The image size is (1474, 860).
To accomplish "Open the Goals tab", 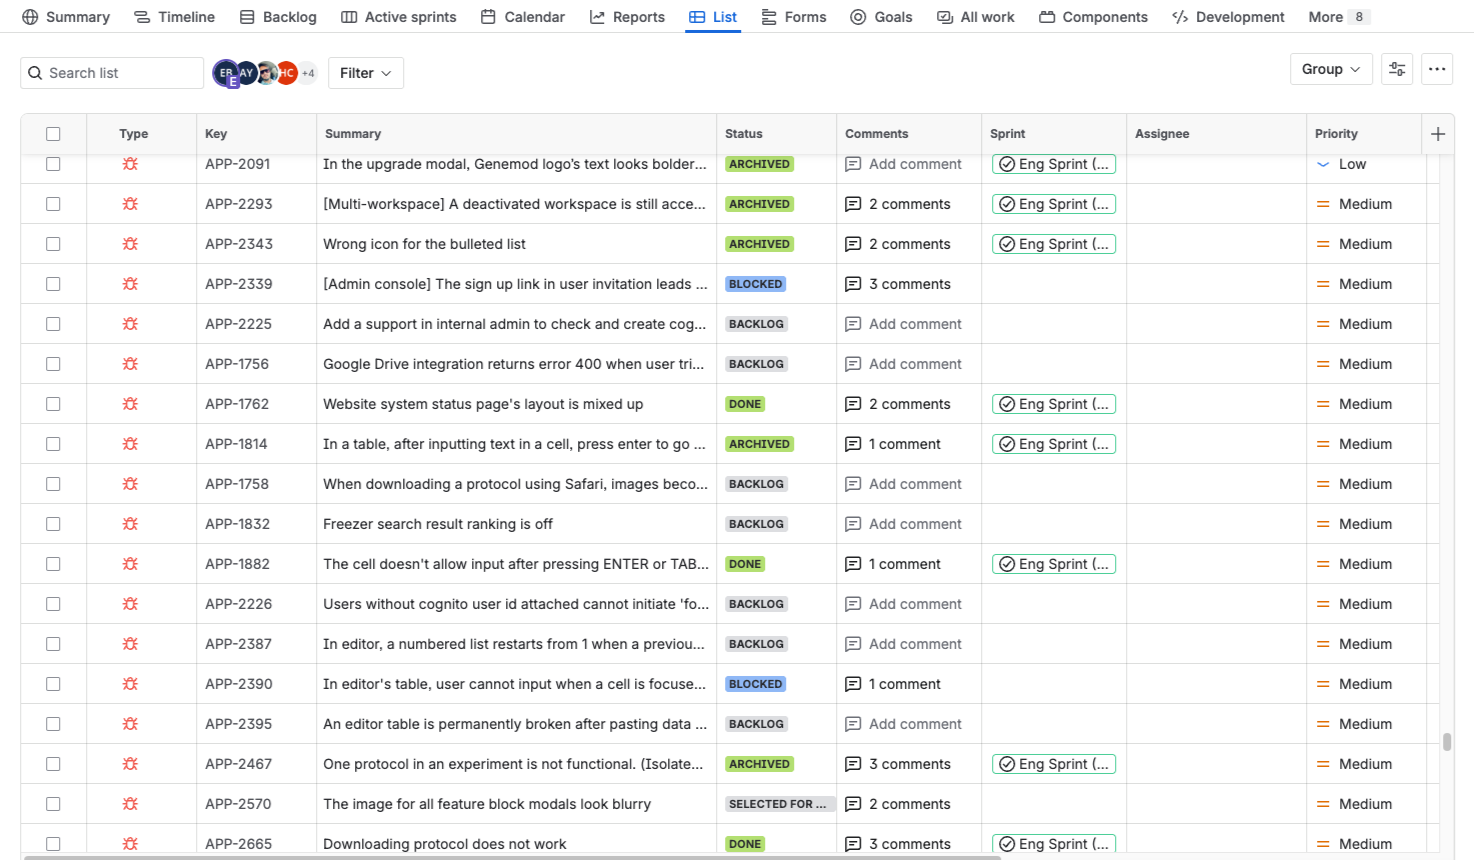I will (x=881, y=16).
